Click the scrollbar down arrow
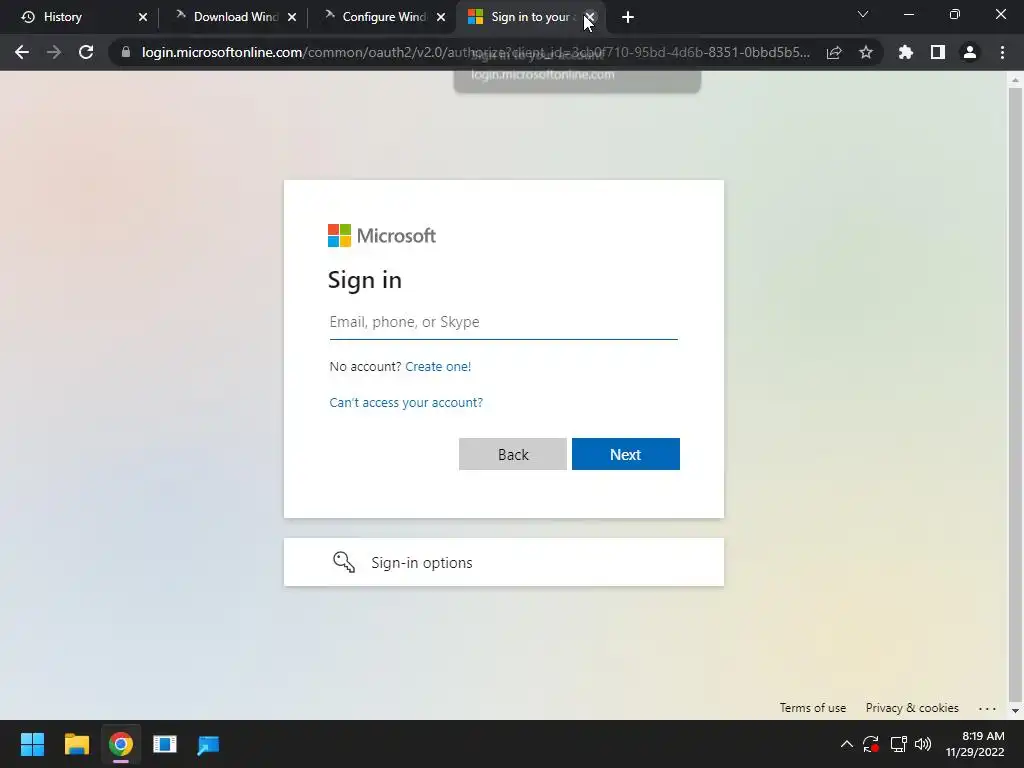This screenshot has height=768, width=1024. pos(1015,711)
